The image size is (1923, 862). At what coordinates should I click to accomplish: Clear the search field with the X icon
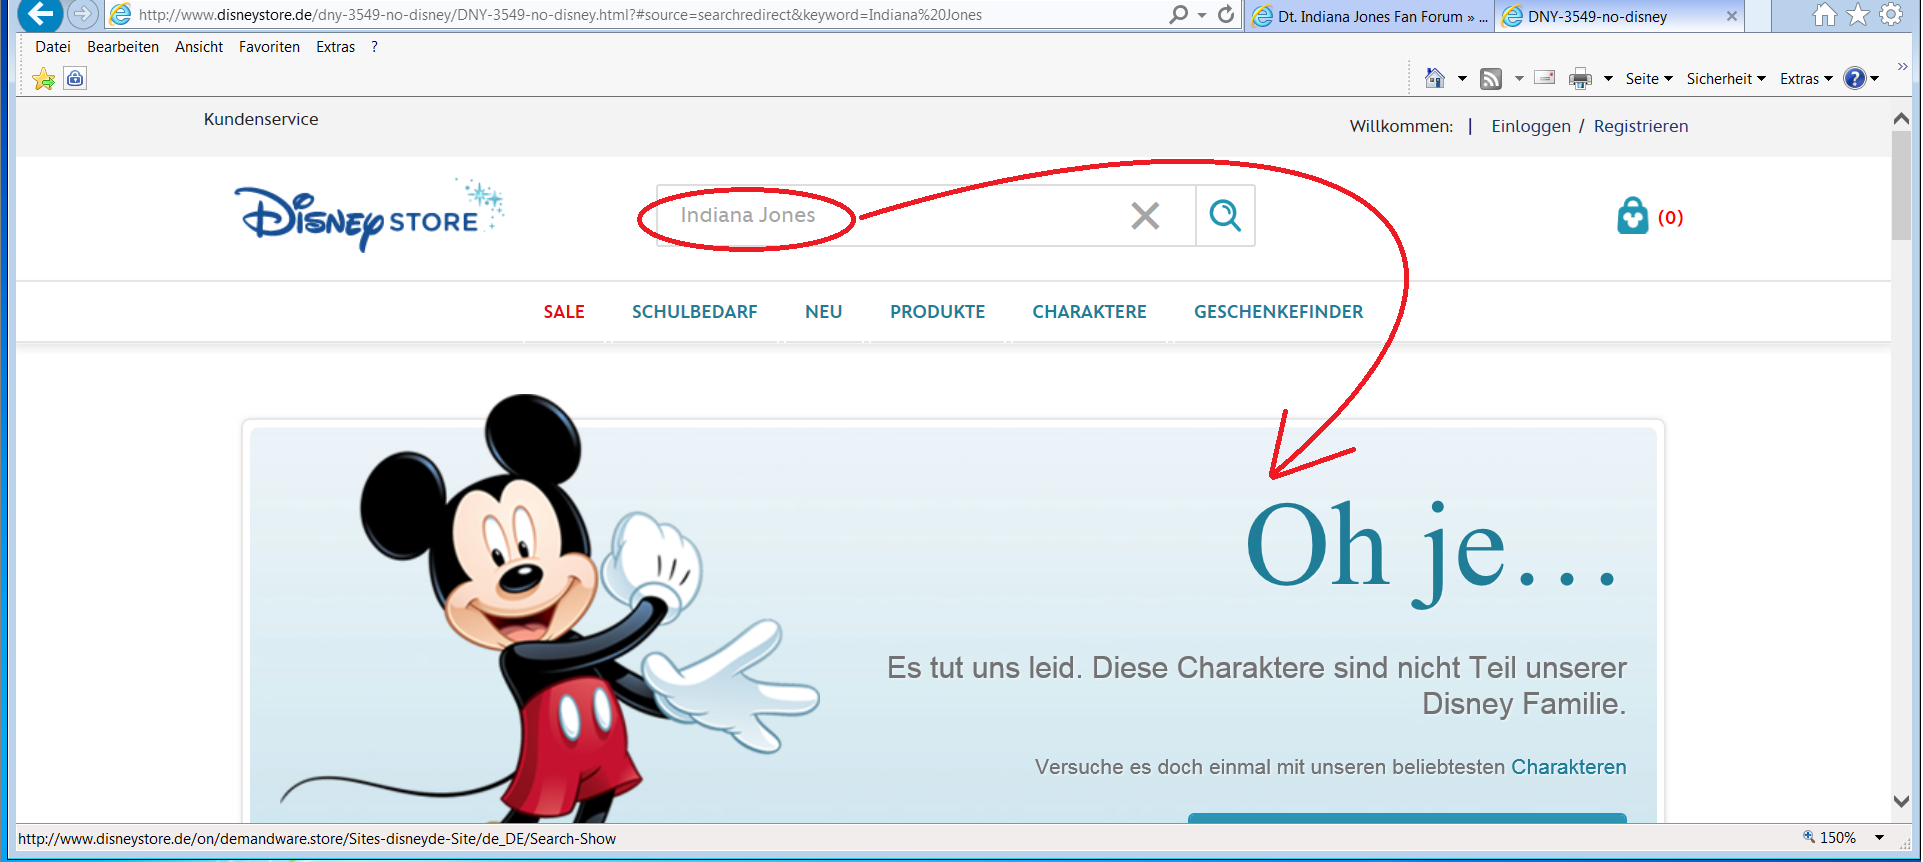[x=1145, y=215]
